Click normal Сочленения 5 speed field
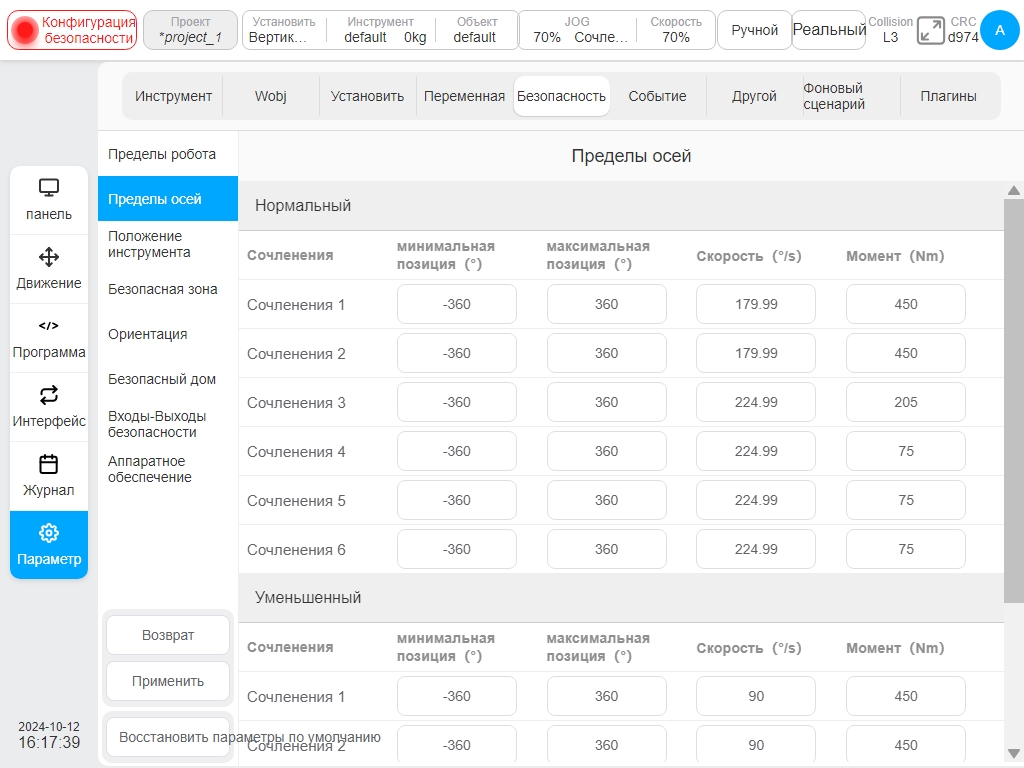 coord(756,500)
